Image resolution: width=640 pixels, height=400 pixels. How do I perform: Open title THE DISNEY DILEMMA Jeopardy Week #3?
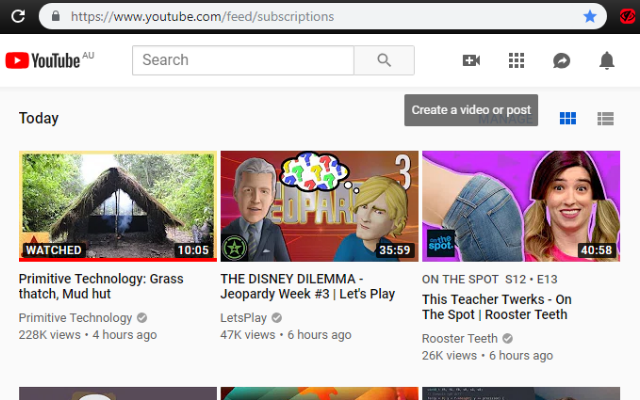308,286
